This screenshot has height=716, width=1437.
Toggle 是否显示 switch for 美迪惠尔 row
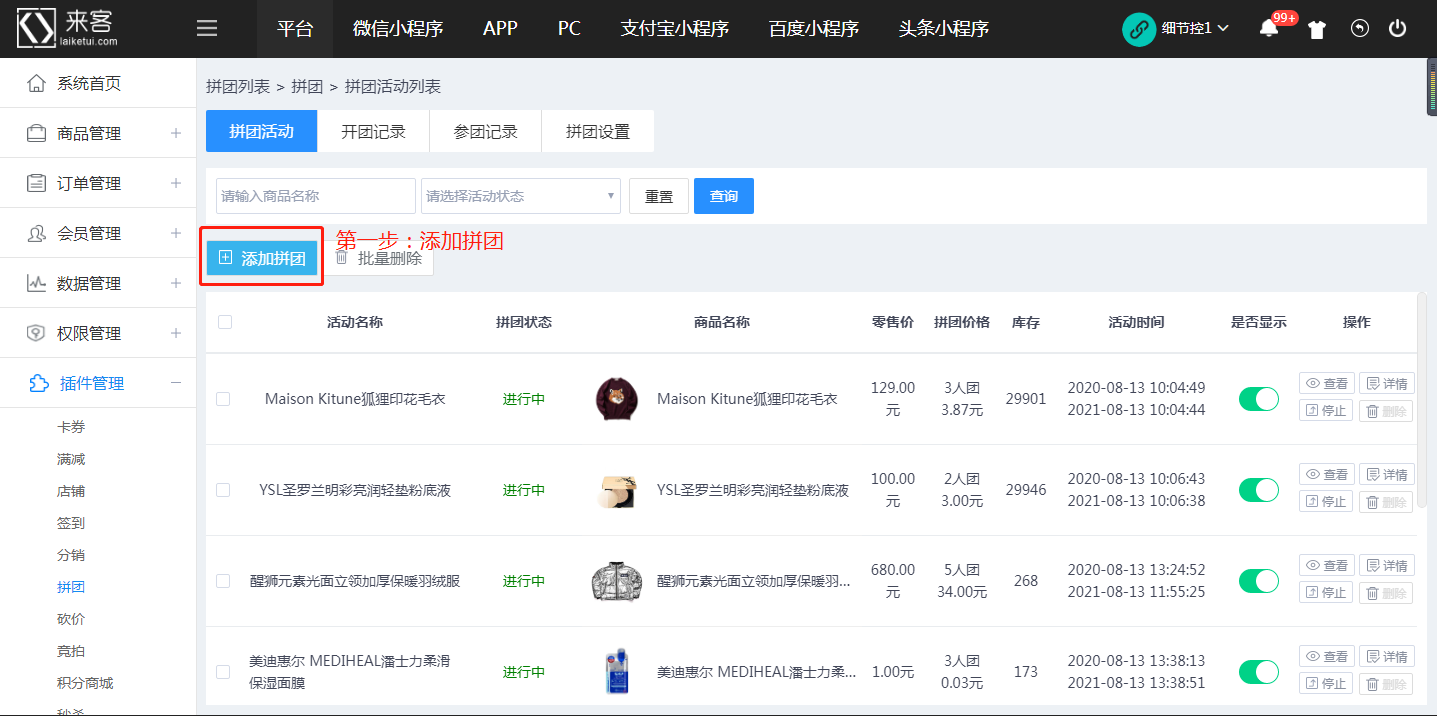1259,672
